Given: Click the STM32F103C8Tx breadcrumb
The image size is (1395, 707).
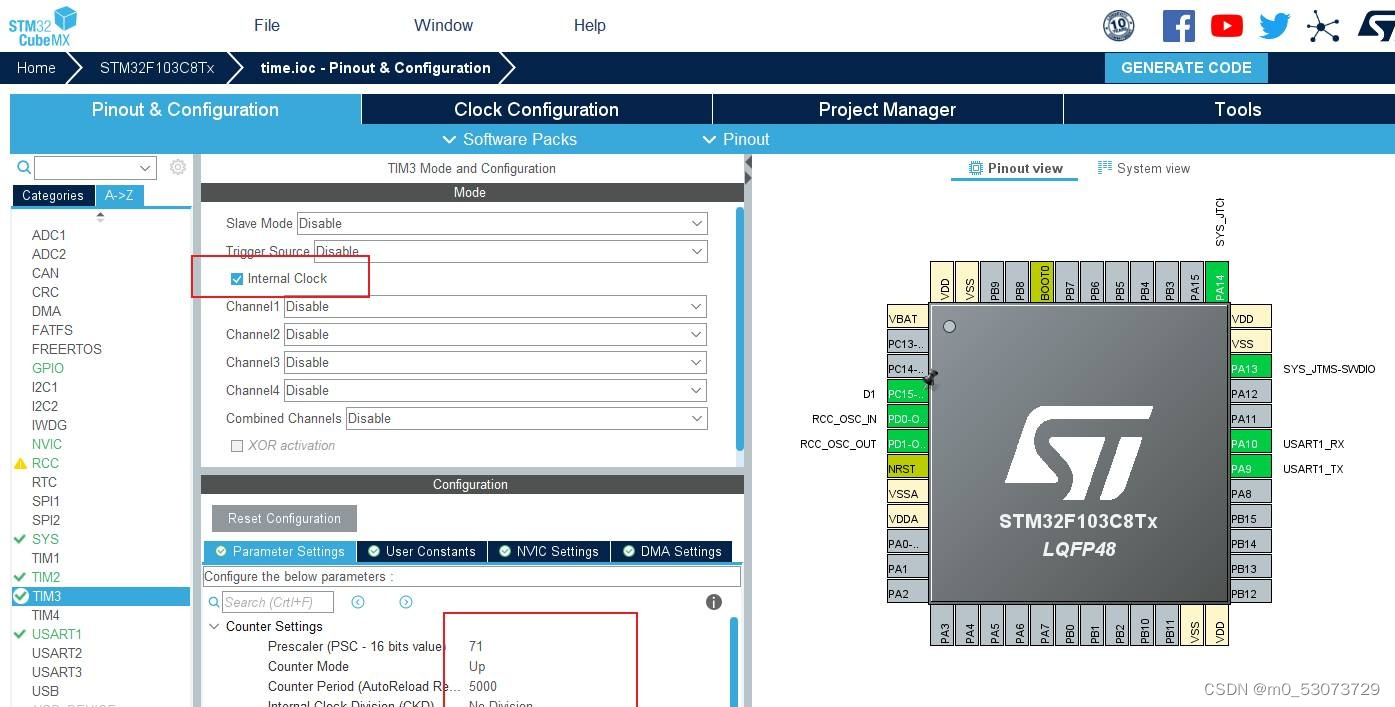Looking at the screenshot, I should pyautogui.click(x=157, y=68).
